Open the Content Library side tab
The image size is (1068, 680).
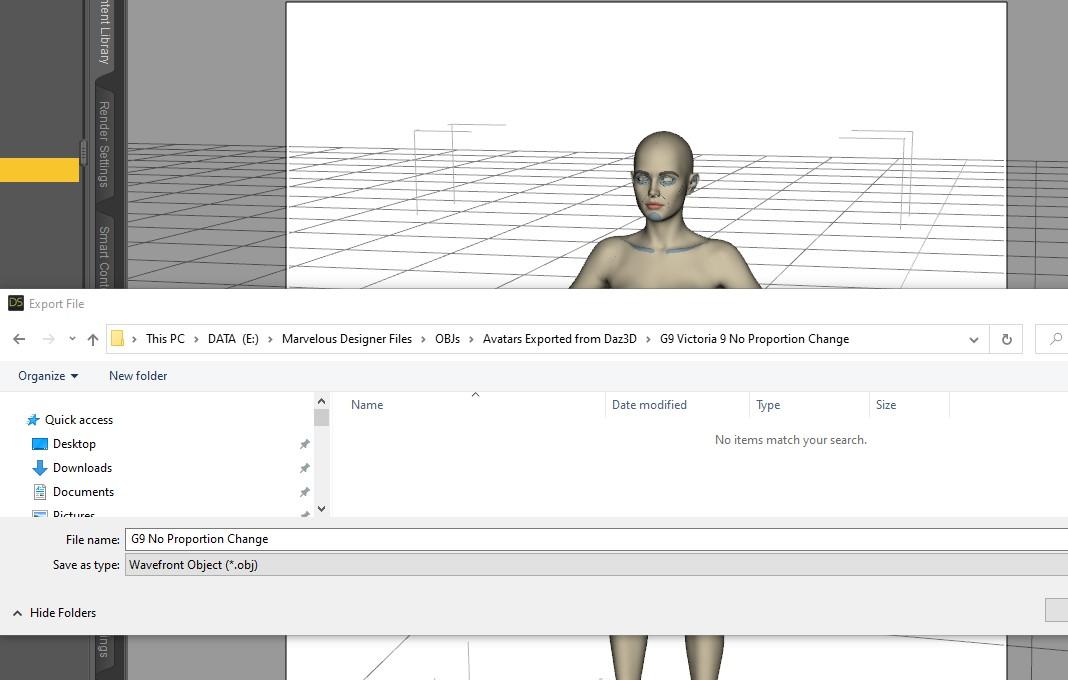point(104,33)
